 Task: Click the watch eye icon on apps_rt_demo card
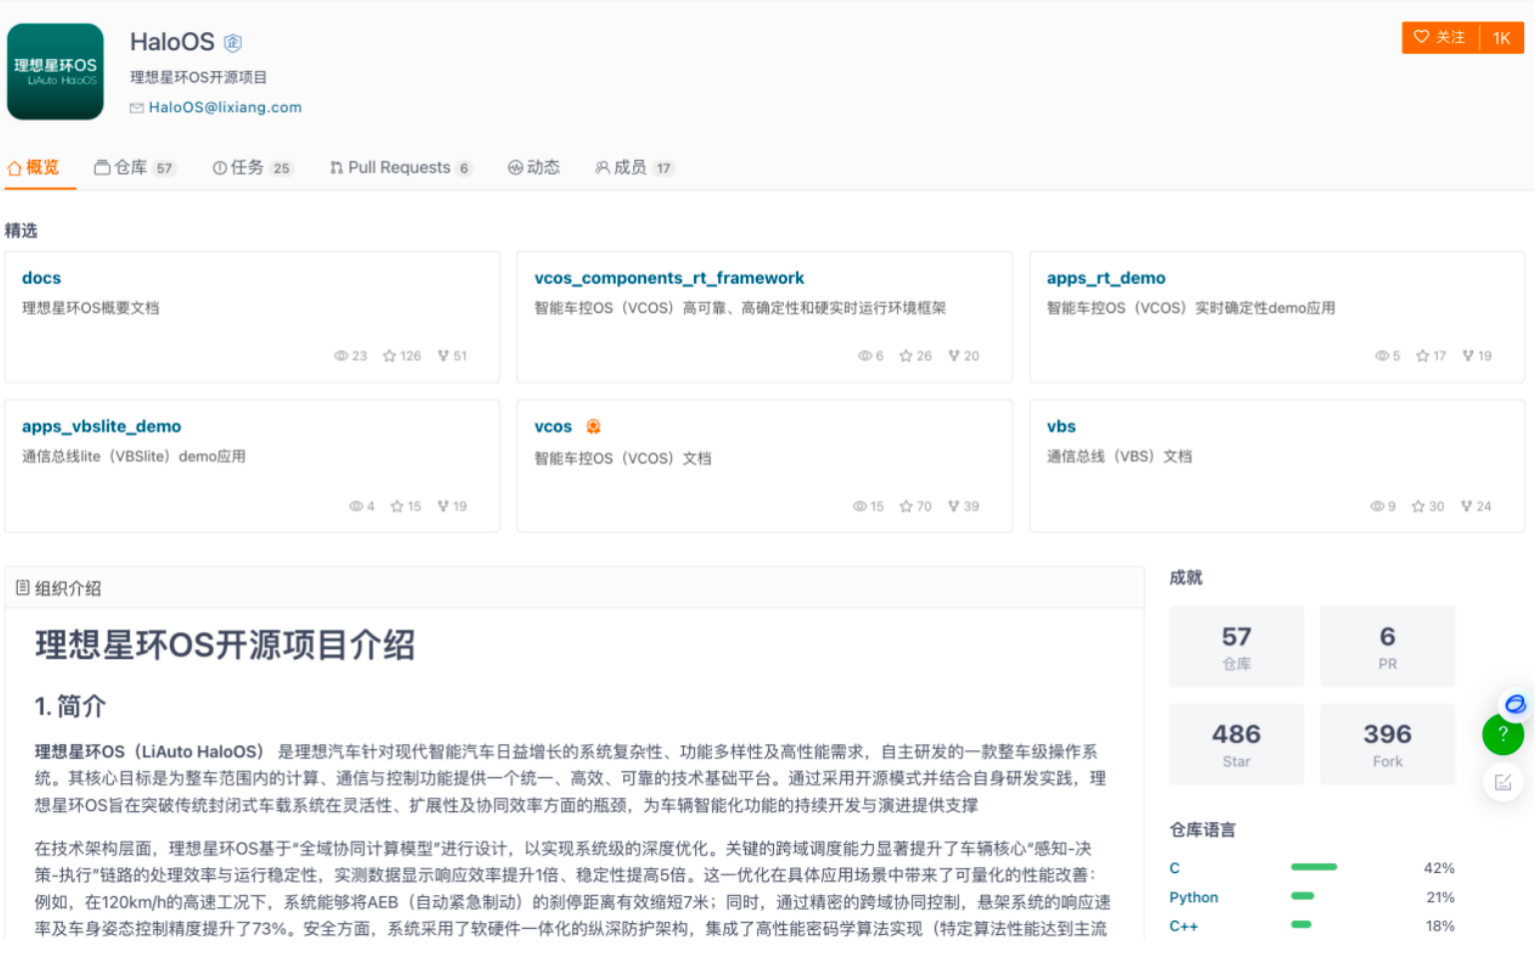click(1382, 356)
